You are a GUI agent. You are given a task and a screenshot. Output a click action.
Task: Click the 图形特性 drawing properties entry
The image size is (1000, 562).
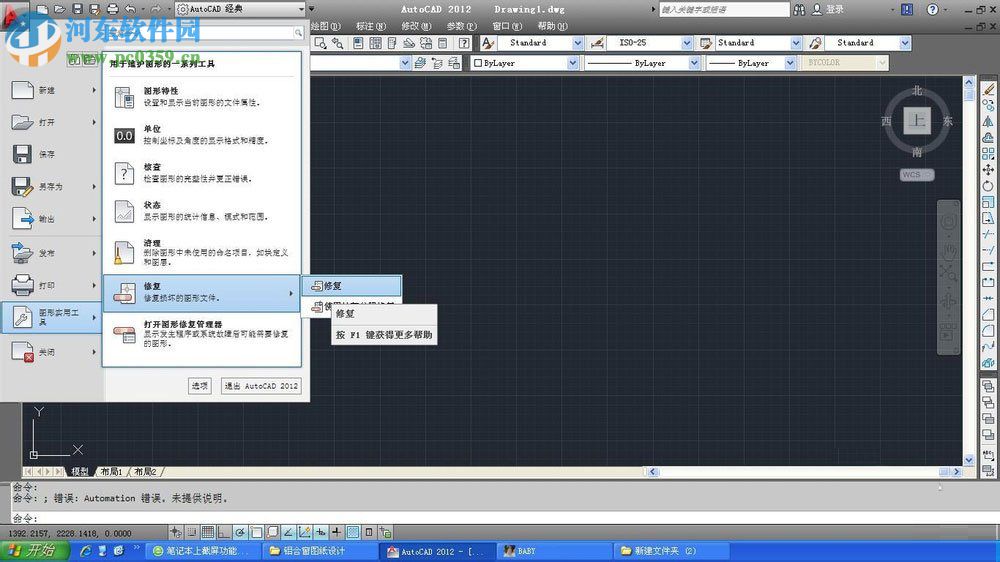click(202, 96)
